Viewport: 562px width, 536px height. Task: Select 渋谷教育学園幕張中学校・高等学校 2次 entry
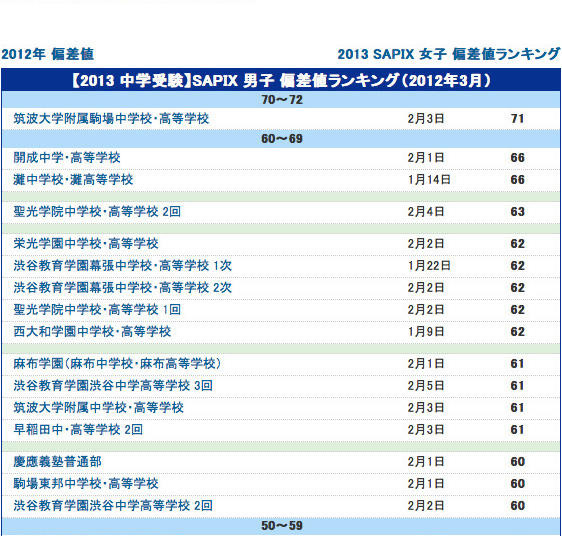tap(123, 288)
